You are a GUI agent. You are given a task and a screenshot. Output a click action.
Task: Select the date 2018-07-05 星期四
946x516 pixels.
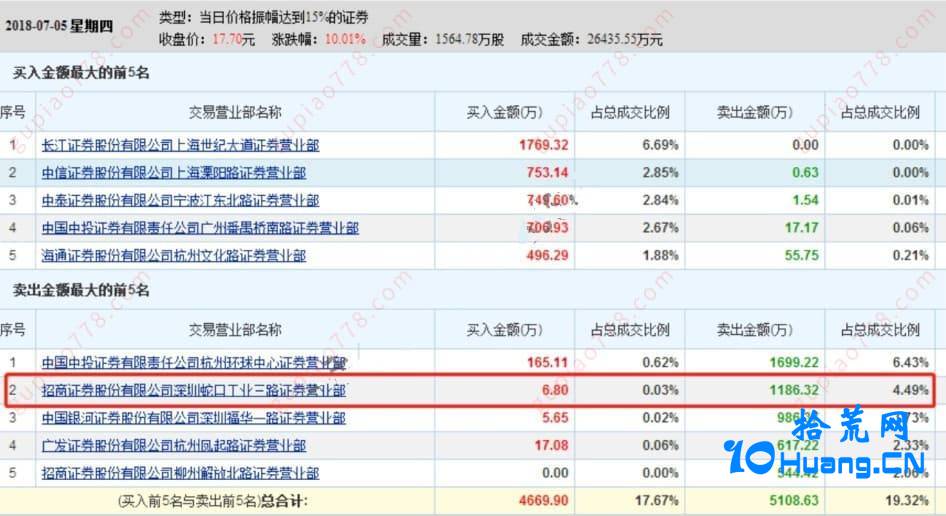click(59, 26)
